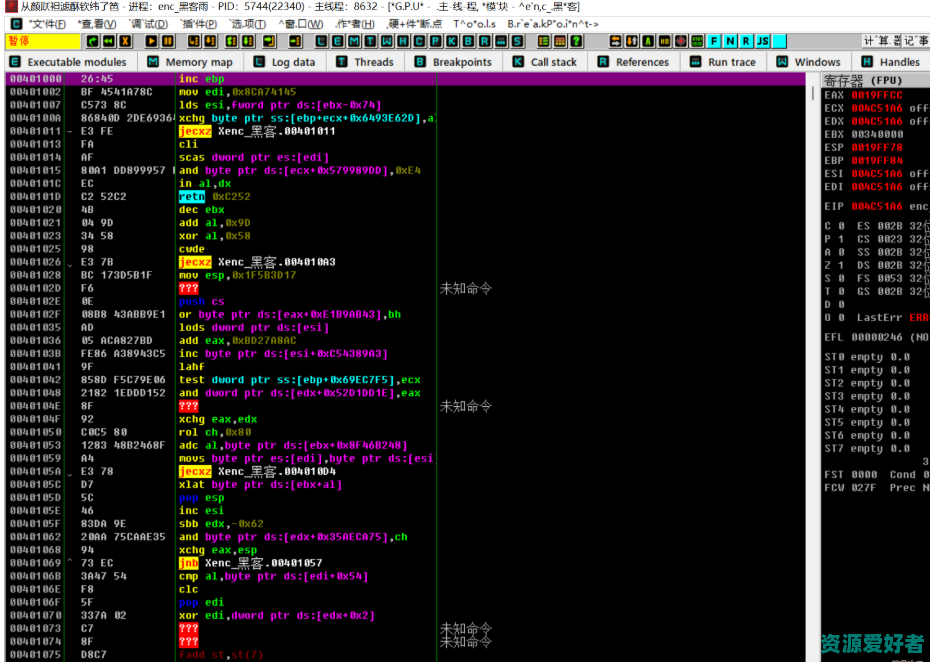Open Memory map via the M toolbar icon

[352, 40]
